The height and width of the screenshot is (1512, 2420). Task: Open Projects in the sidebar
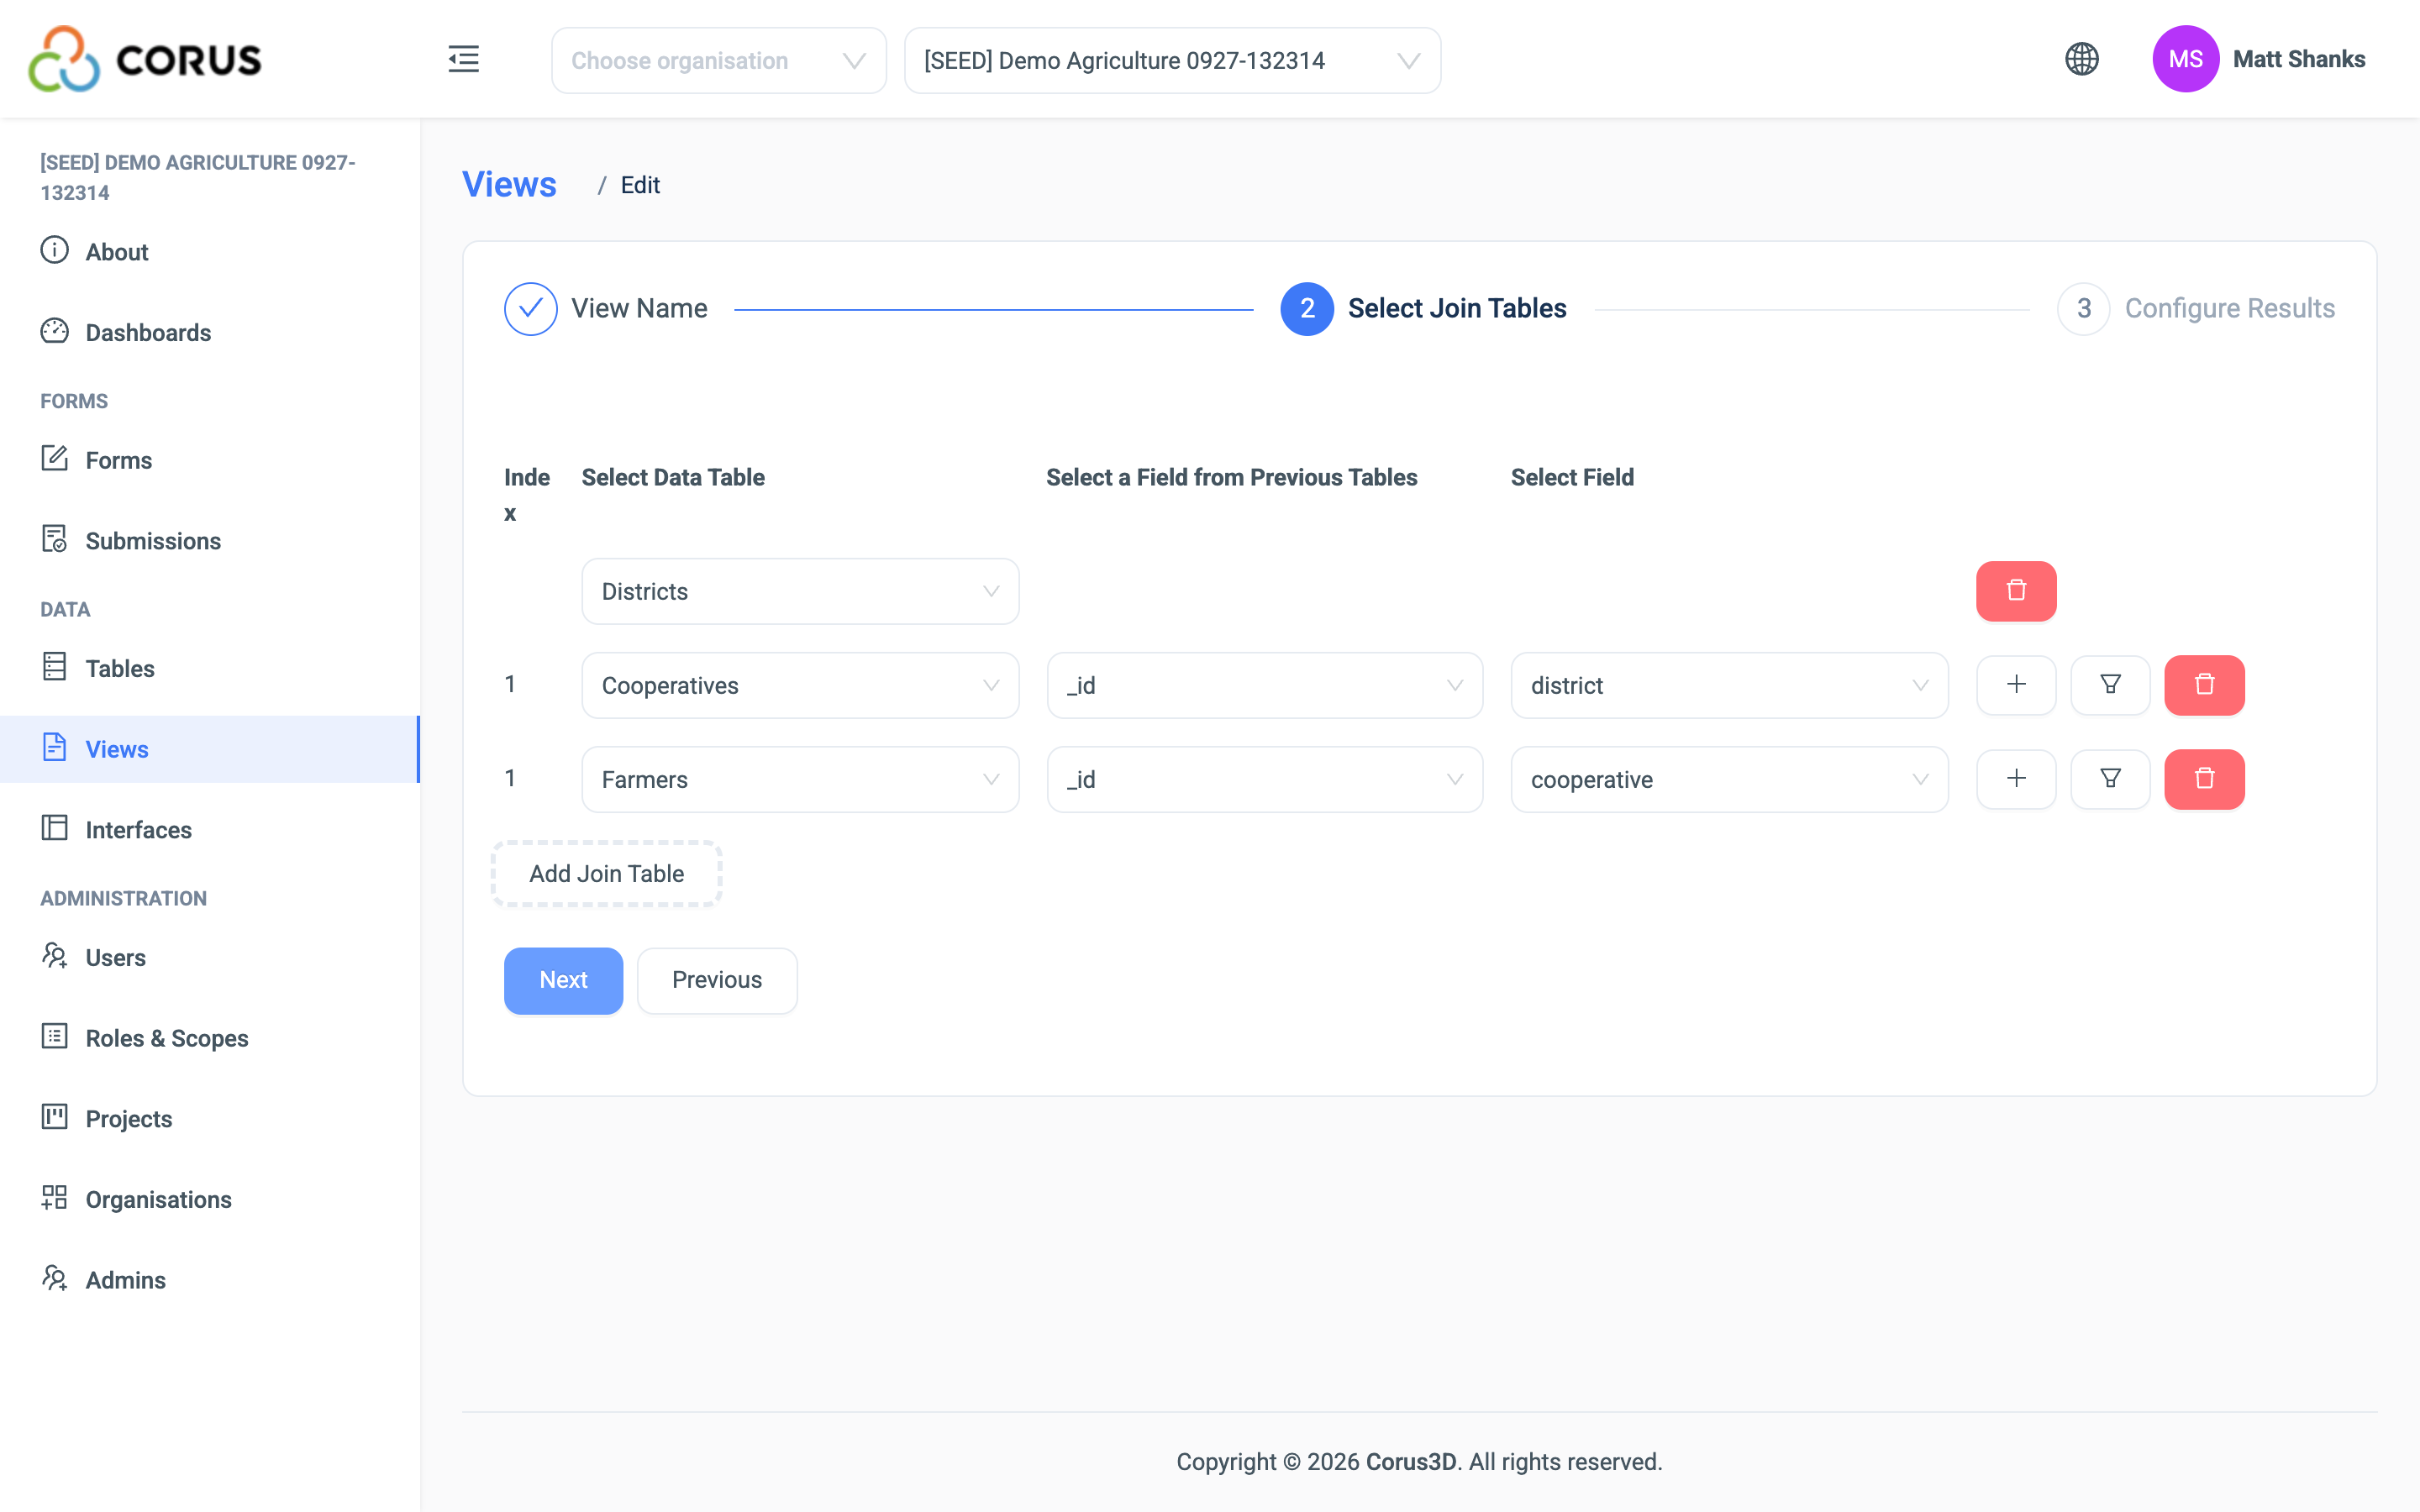[210, 1119]
